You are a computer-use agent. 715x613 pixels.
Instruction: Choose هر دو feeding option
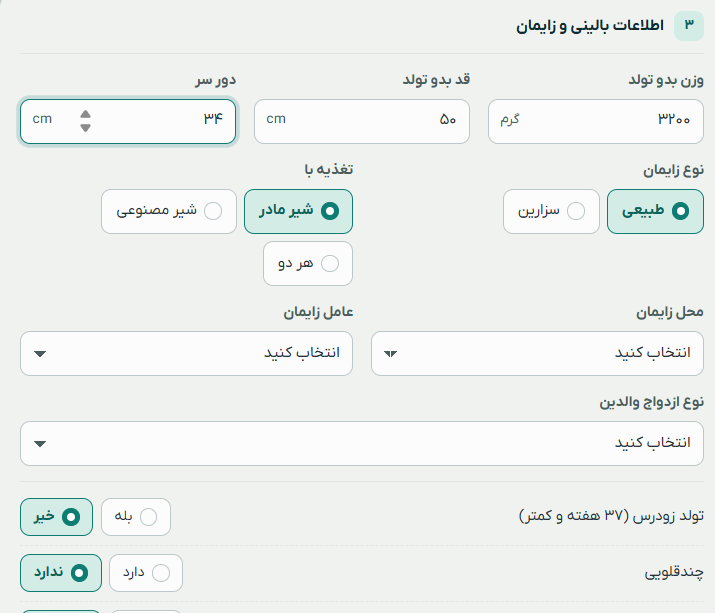[x=308, y=263]
